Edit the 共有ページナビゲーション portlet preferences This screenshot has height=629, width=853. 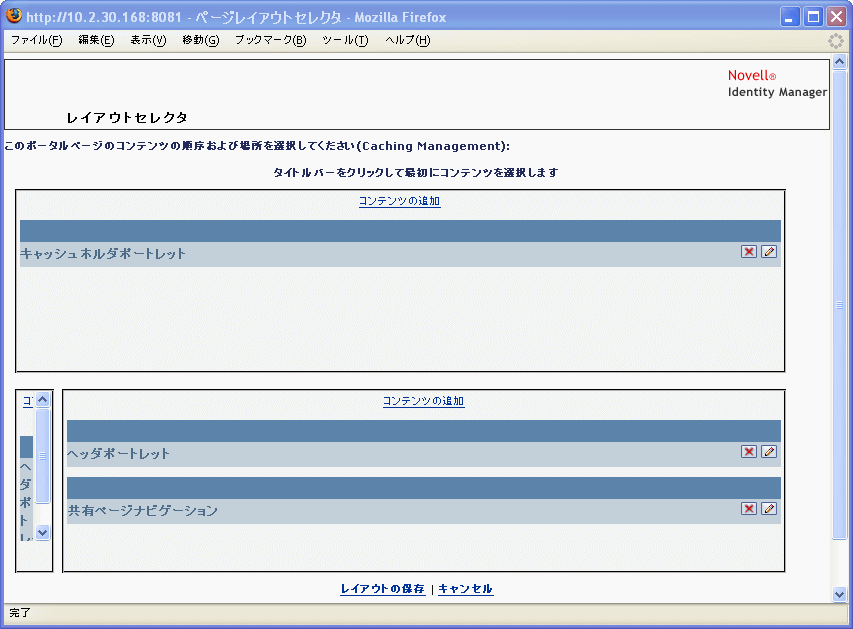[769, 509]
